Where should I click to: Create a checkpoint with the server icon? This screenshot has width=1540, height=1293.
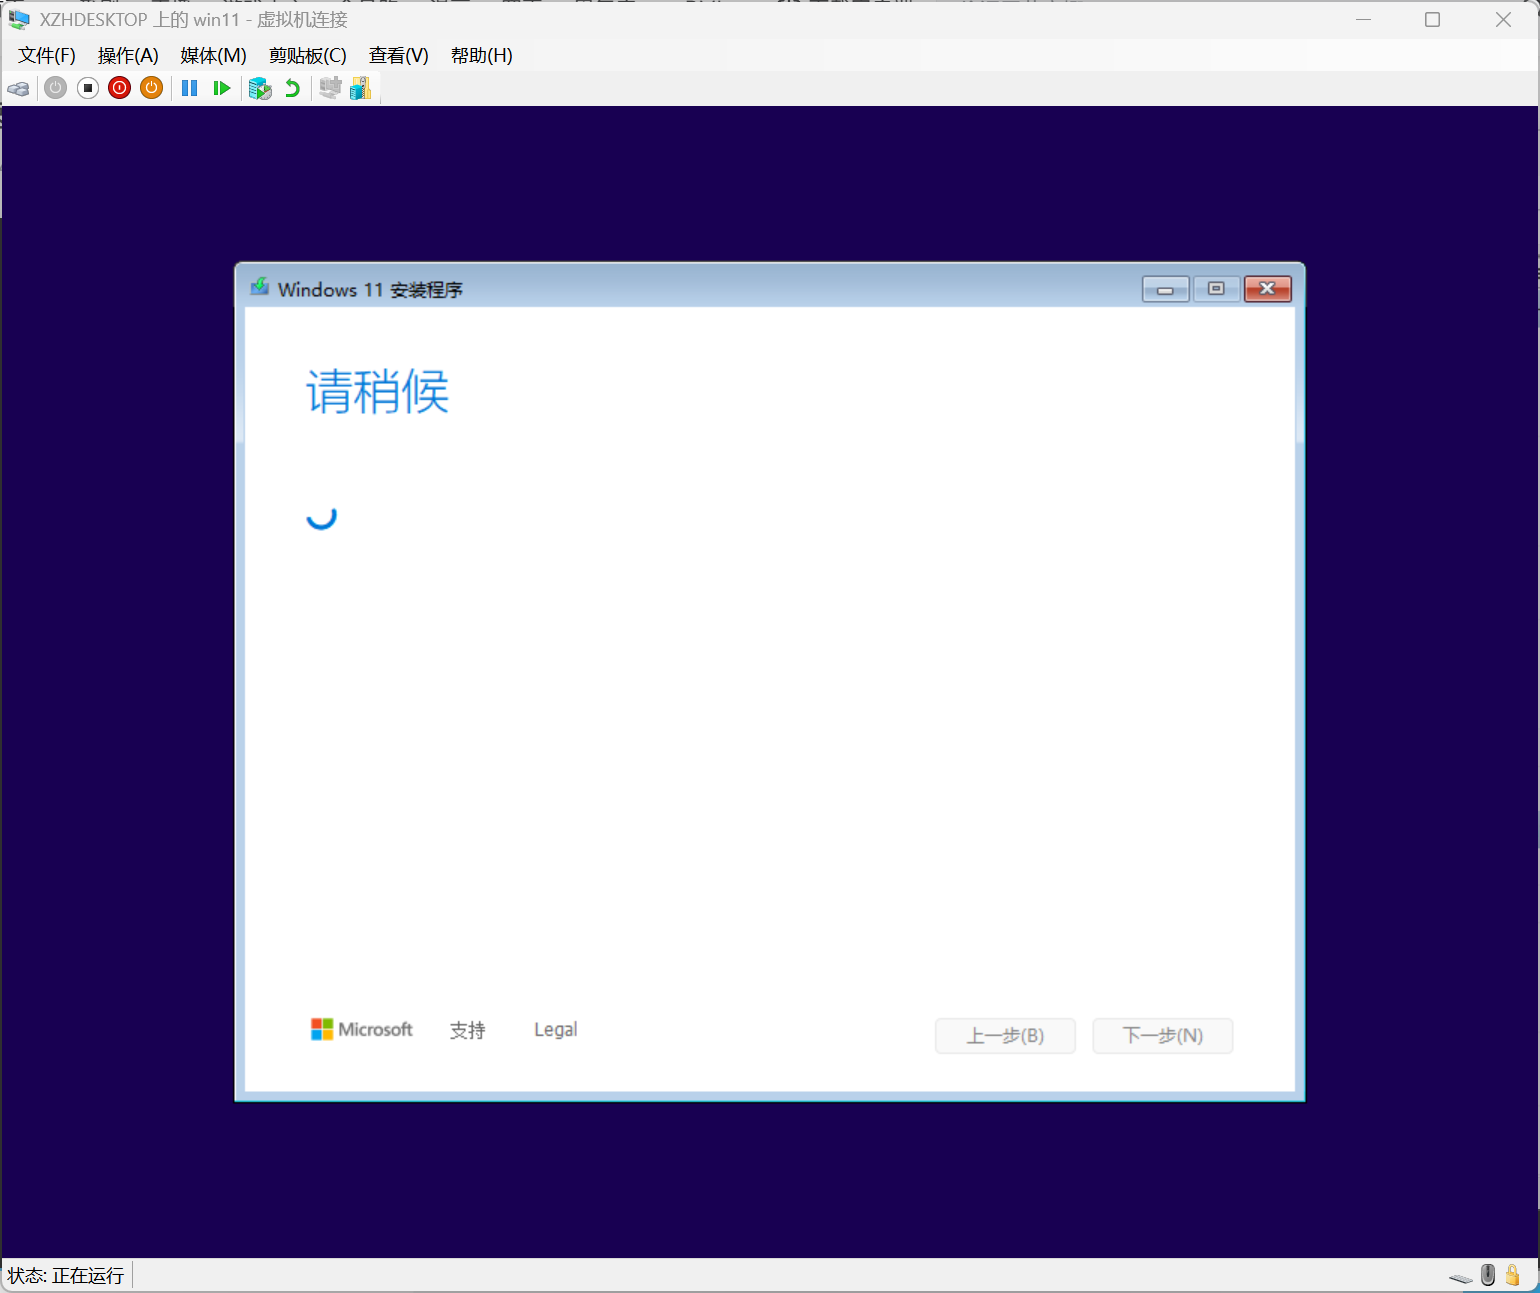260,88
